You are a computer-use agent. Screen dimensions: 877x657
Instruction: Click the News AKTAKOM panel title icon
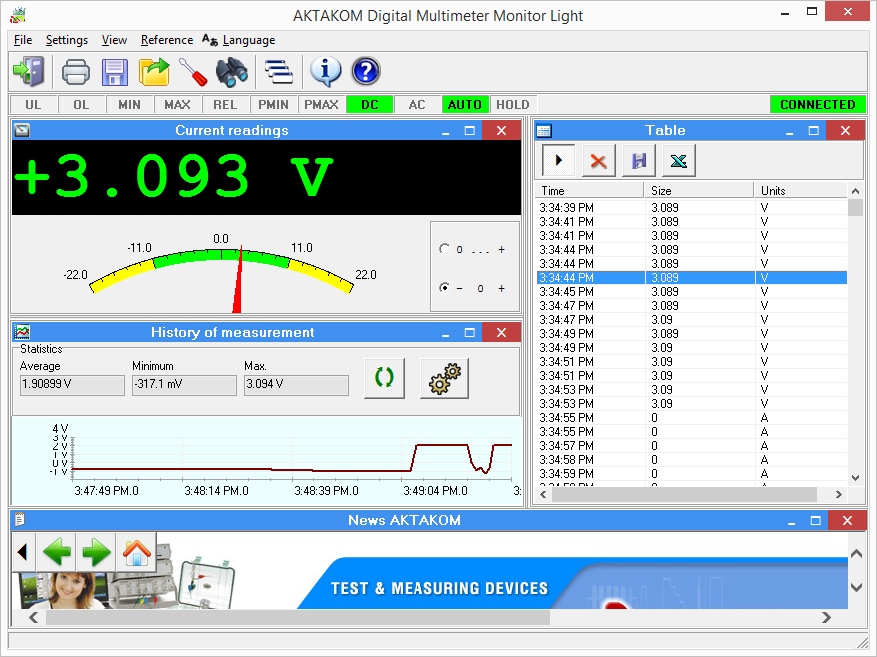coord(20,520)
